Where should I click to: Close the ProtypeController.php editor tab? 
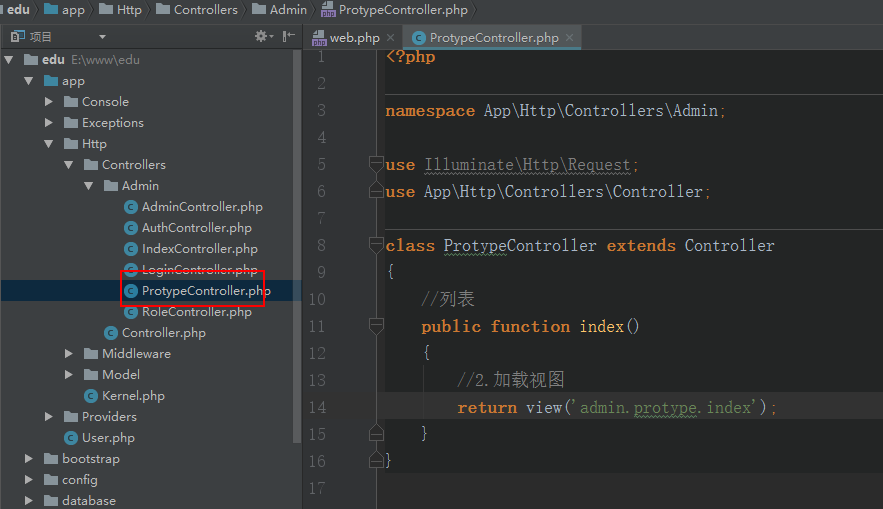[570, 38]
